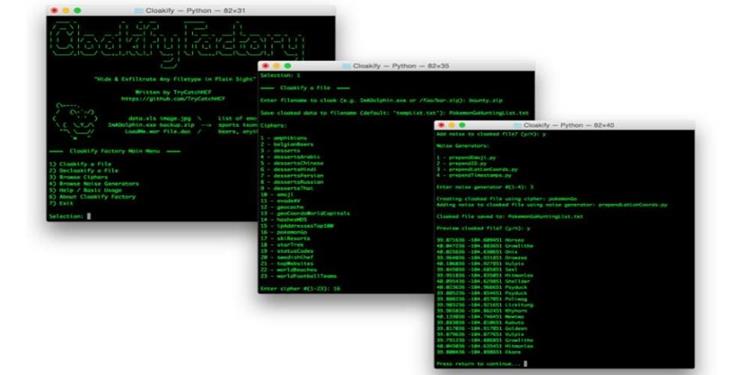Viewport: 750px width, 375px height.
Task: Click noise generator "4 - prependTimestamps.py"
Action: (x=474, y=176)
